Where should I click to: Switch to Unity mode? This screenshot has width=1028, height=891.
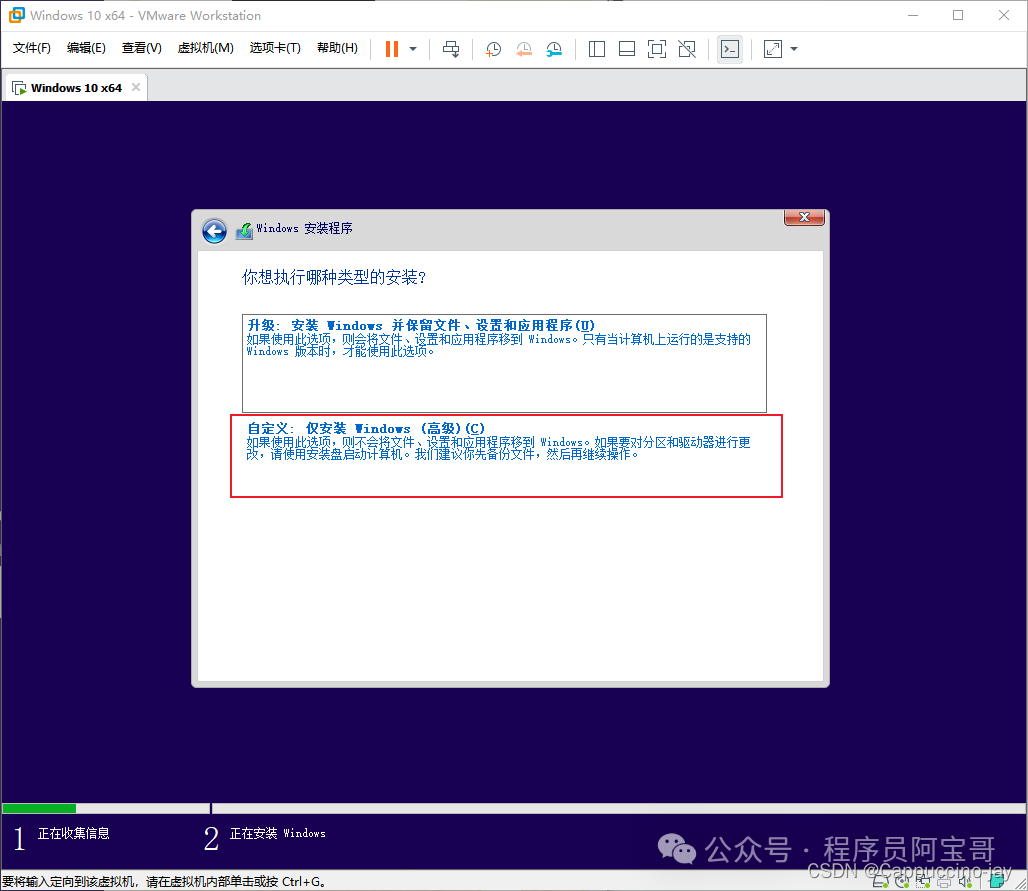pos(686,49)
